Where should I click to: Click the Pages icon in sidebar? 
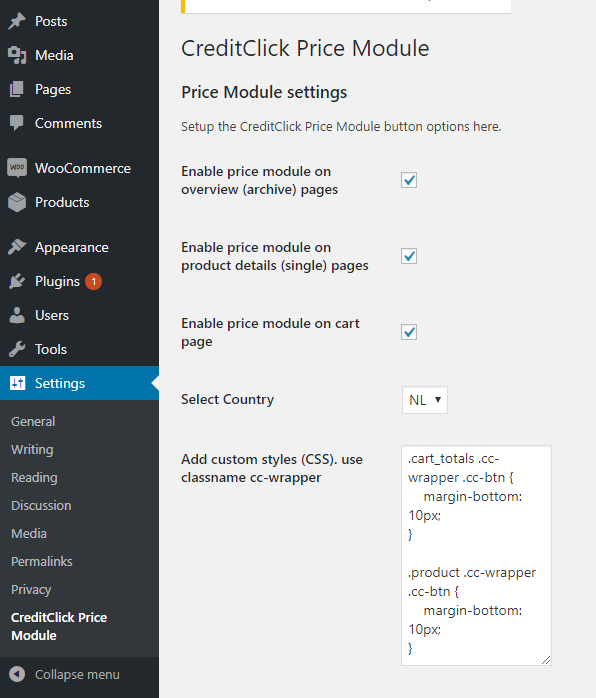[17, 89]
